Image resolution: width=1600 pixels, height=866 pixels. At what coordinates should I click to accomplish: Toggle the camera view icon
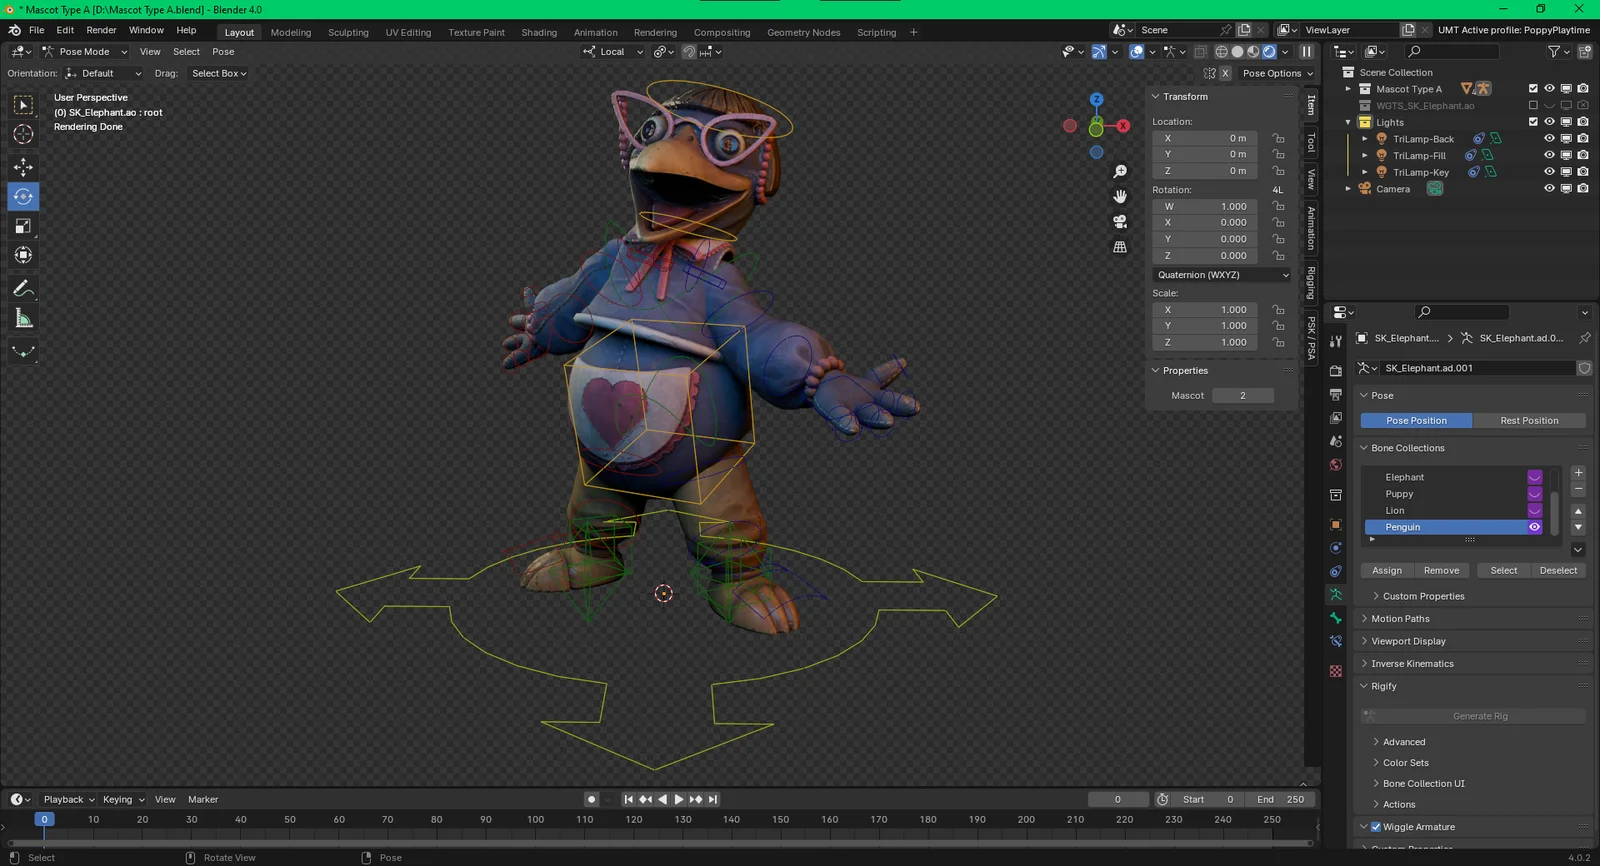tap(1120, 221)
